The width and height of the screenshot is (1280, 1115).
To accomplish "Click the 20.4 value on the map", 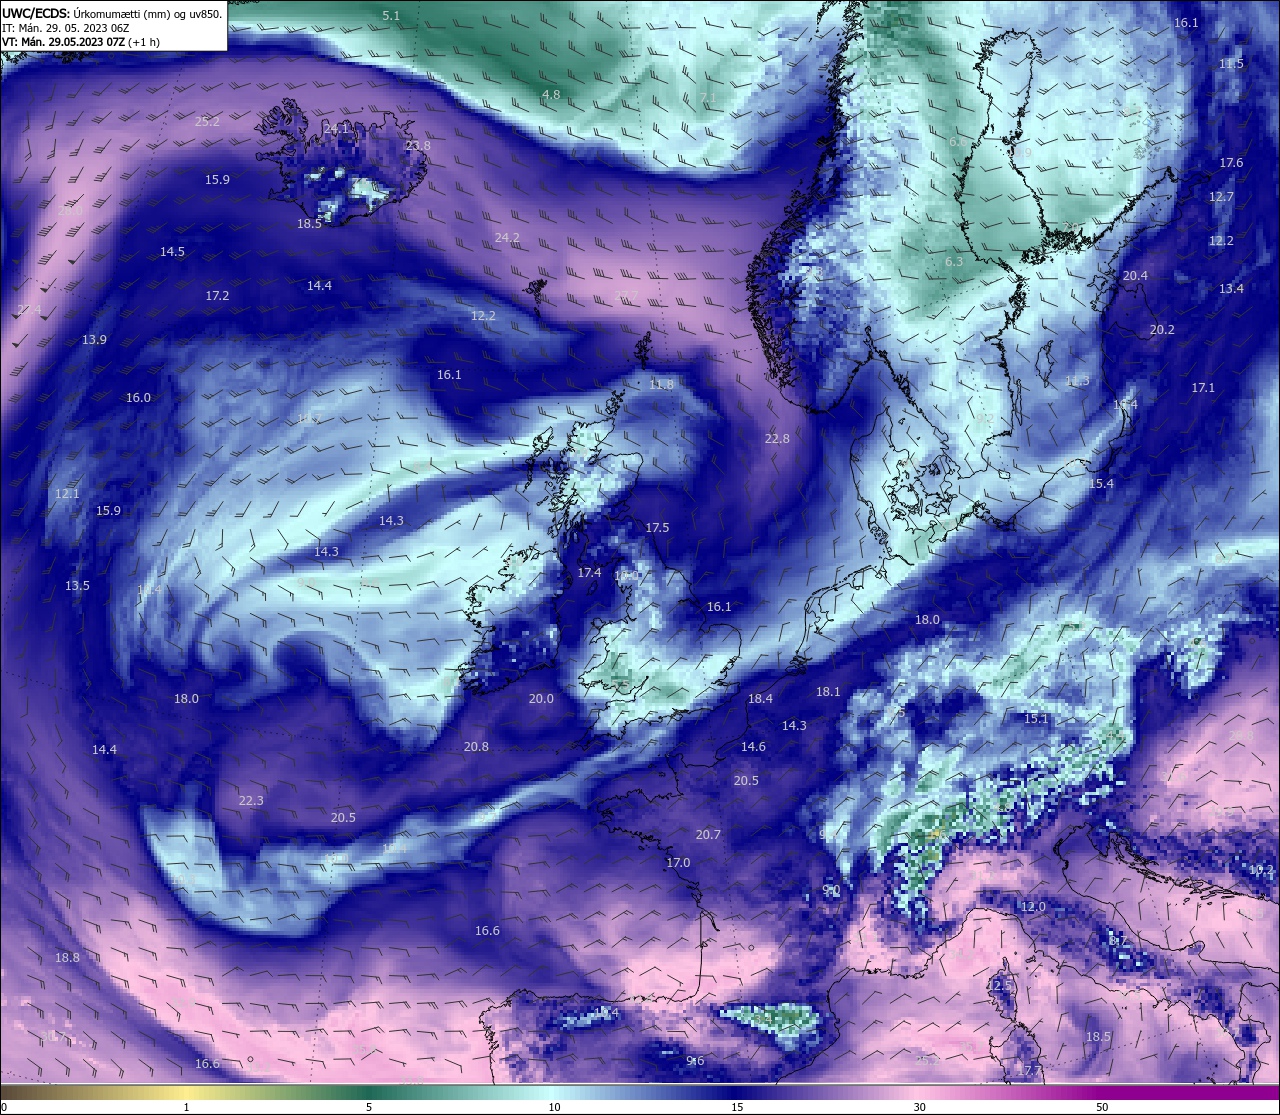I will 1135,276.
